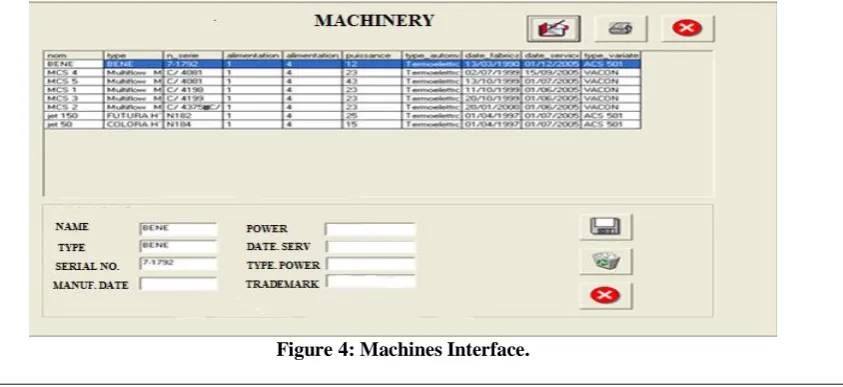Click 'ACS 501' cell in jet 150 row
843x387 pixels.
click(x=611, y=116)
